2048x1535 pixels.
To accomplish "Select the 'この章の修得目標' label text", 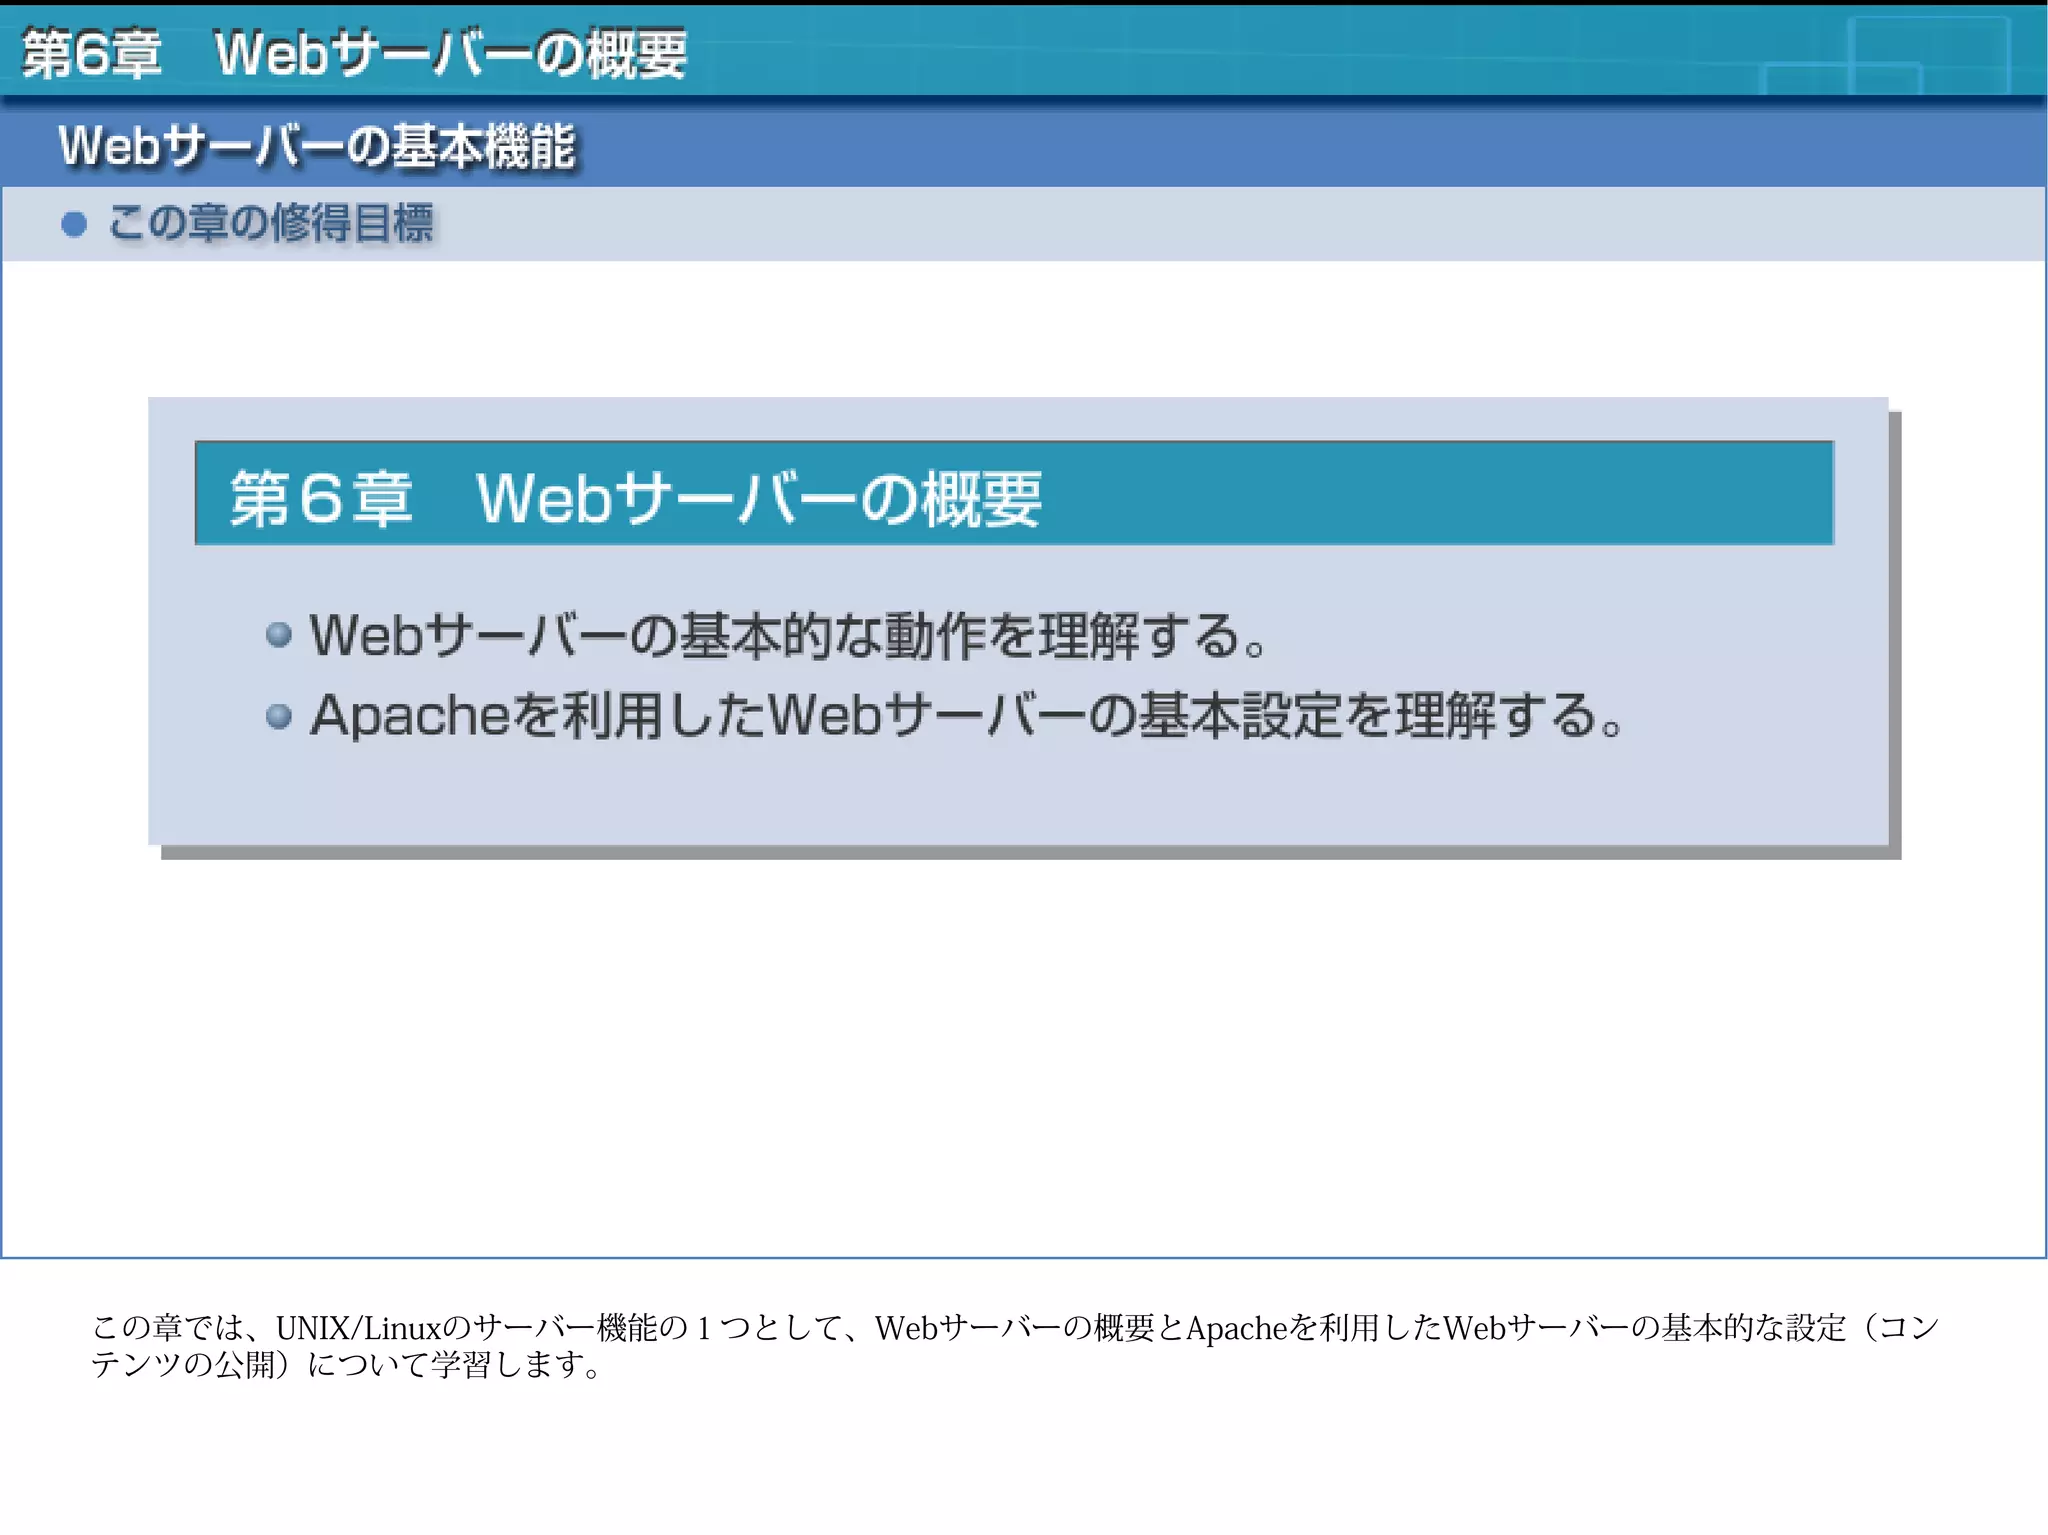I will point(271,223).
